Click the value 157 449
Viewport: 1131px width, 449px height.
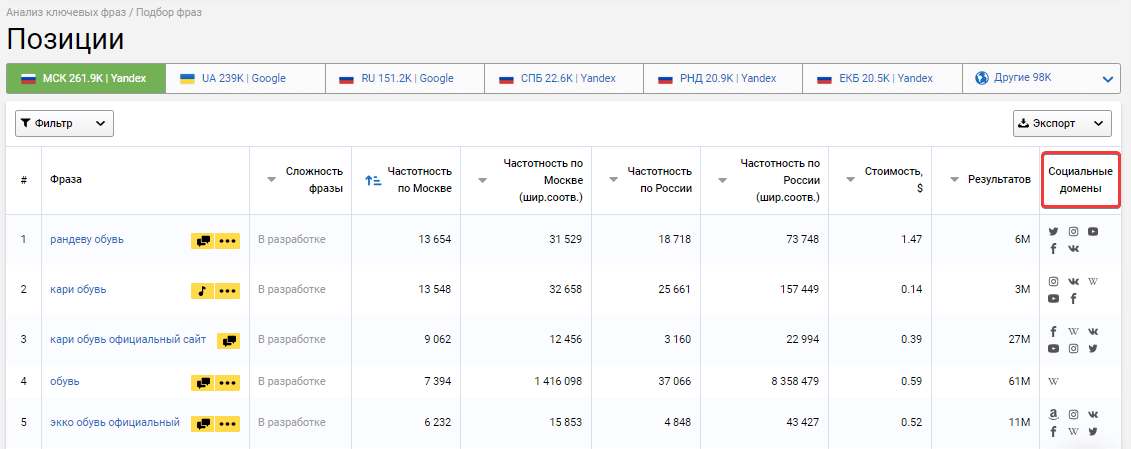(x=798, y=289)
